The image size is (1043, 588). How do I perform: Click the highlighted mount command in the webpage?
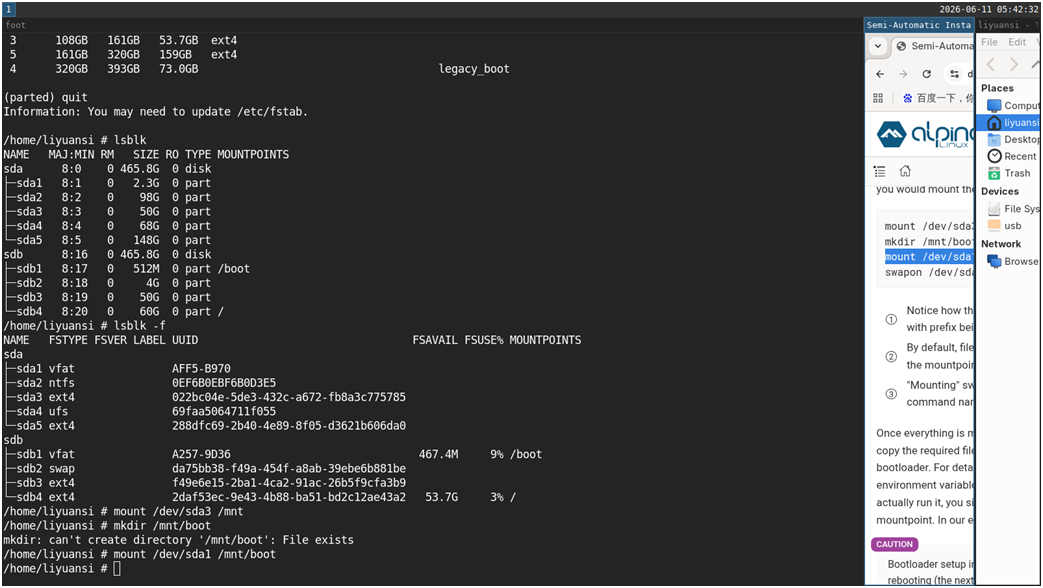click(929, 257)
